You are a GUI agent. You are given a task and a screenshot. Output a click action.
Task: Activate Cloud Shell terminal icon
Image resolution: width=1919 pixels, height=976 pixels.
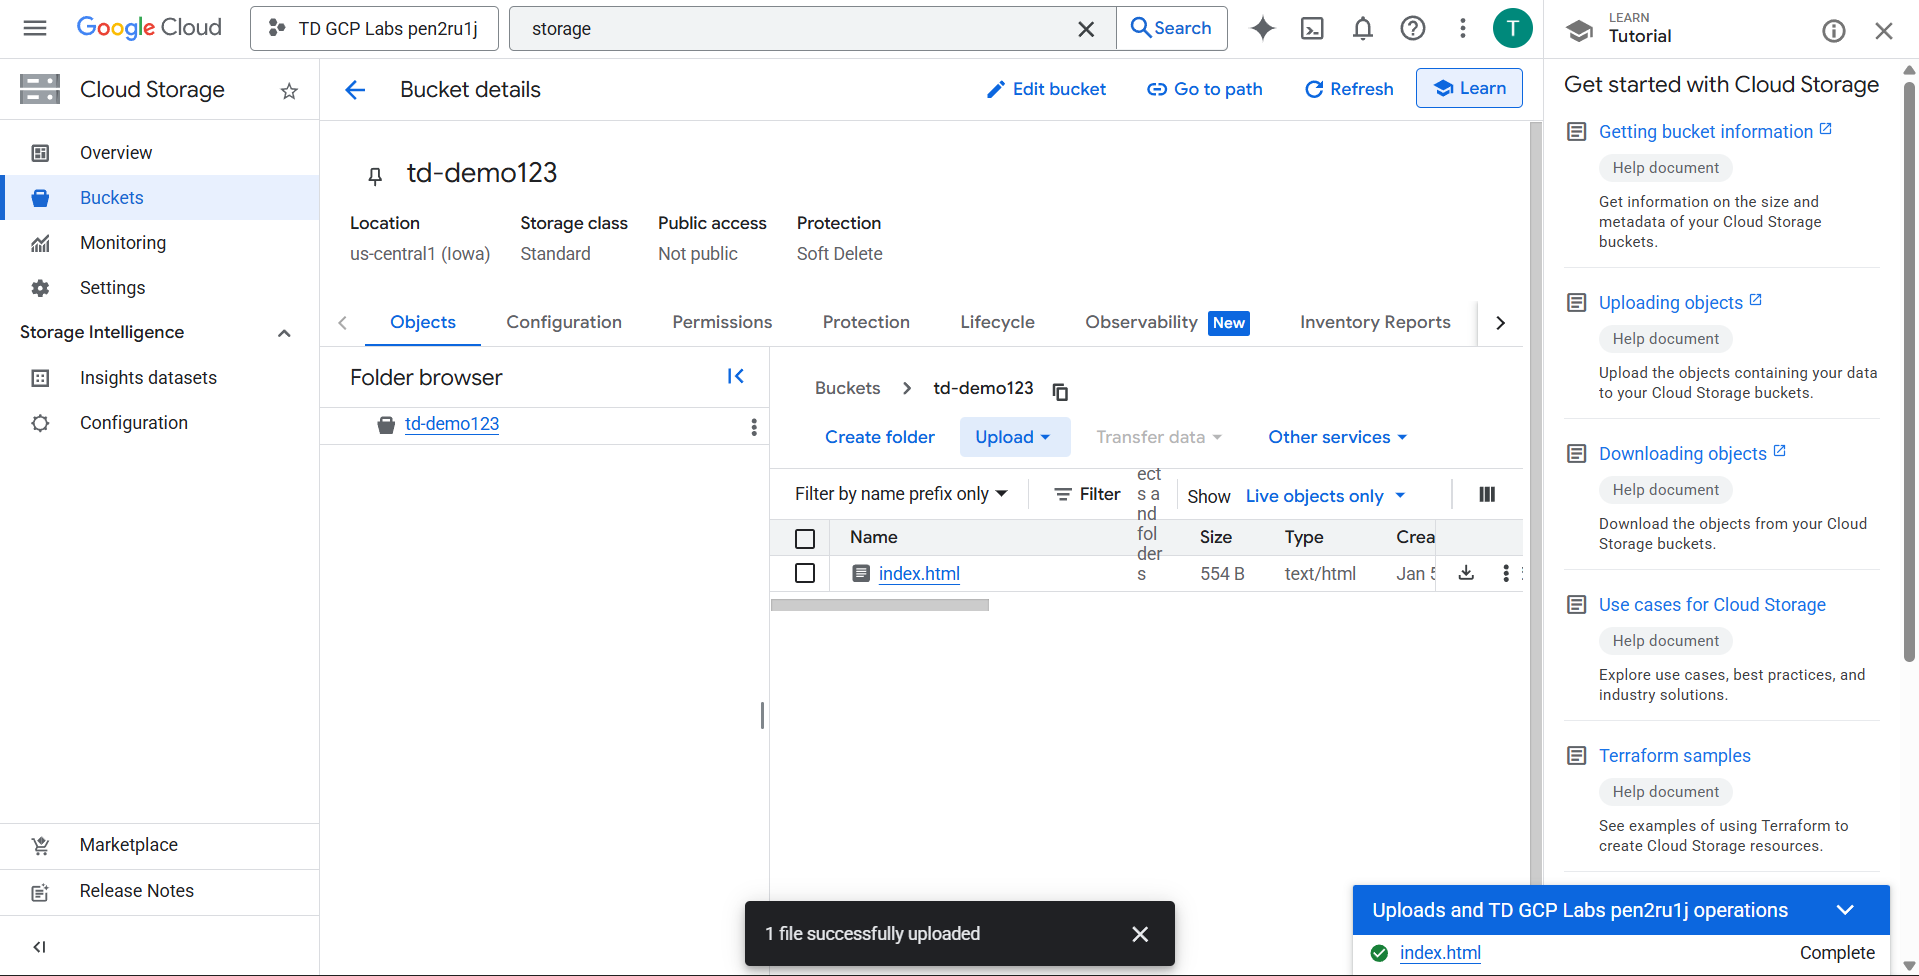[1312, 29]
